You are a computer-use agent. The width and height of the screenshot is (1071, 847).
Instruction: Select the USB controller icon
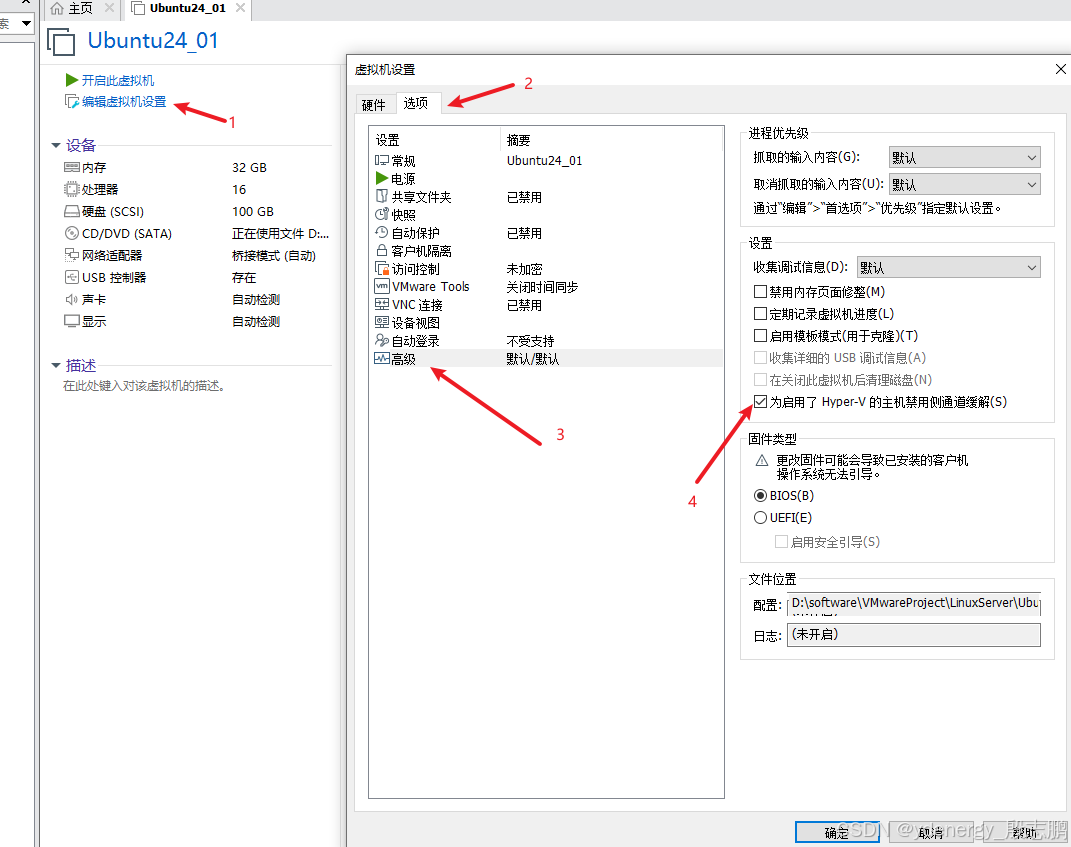[x=72, y=277]
